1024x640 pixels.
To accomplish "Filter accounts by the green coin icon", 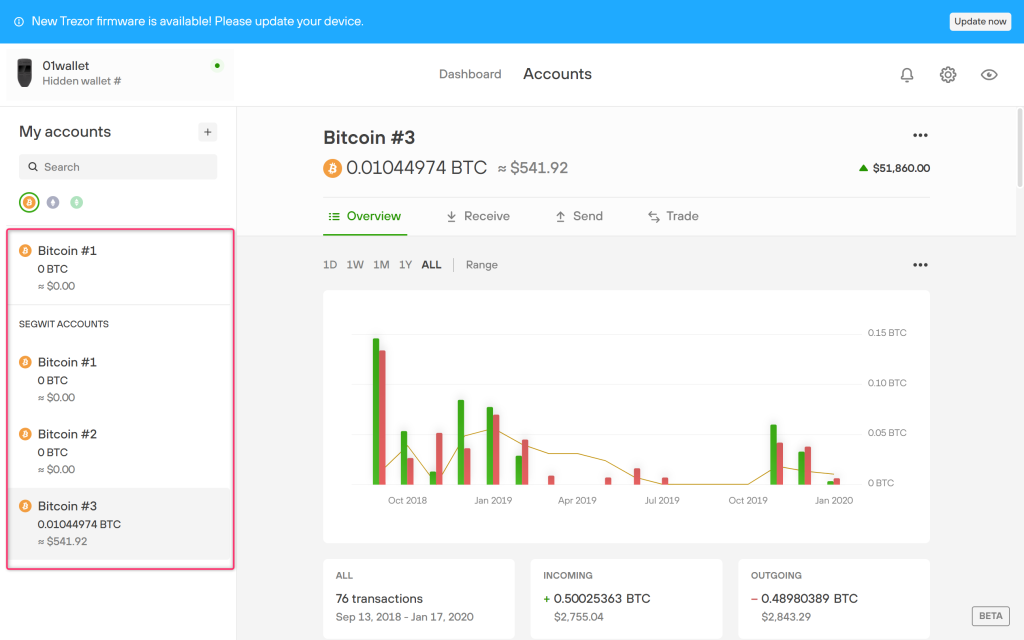I will [76, 202].
